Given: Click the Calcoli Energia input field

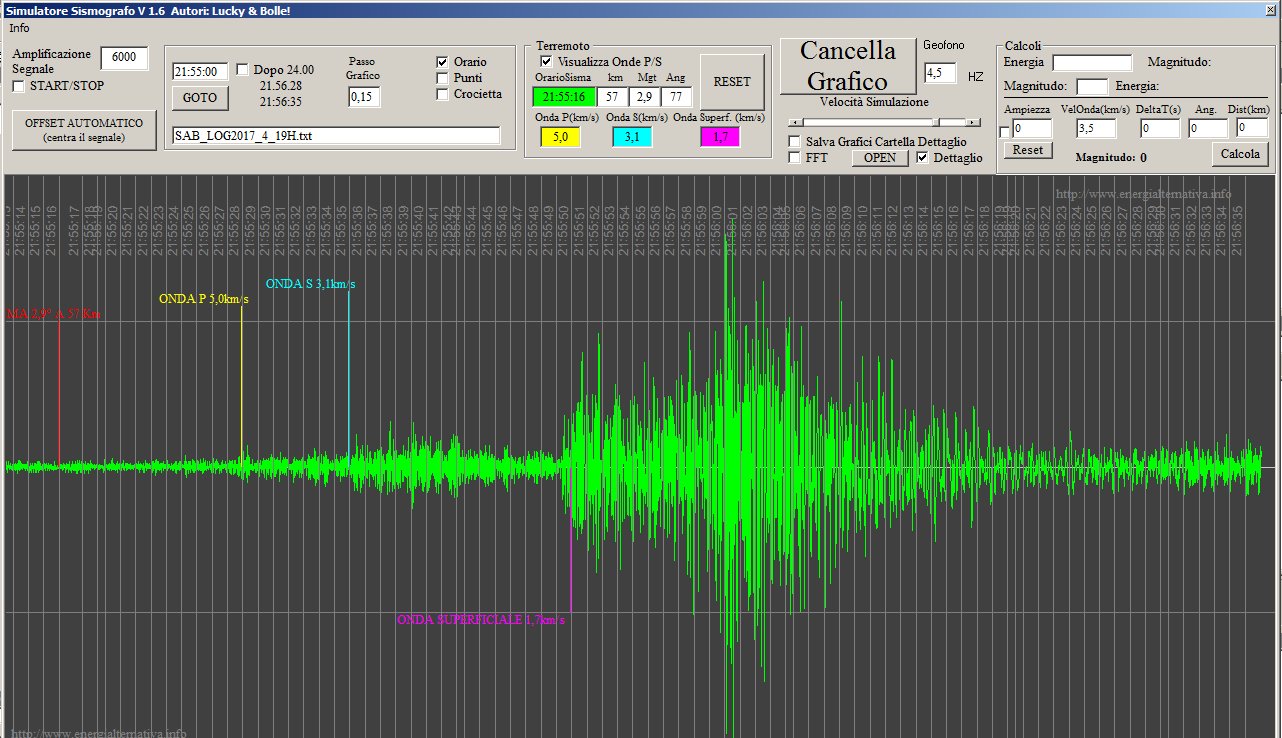Looking at the screenshot, I should 1092,63.
